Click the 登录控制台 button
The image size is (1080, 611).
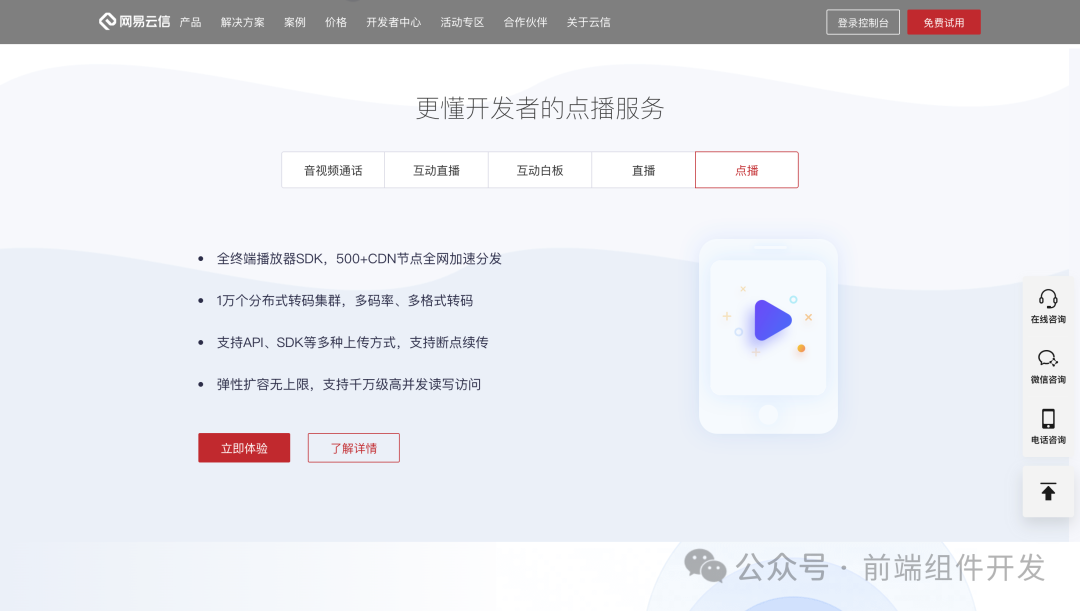(862, 21)
